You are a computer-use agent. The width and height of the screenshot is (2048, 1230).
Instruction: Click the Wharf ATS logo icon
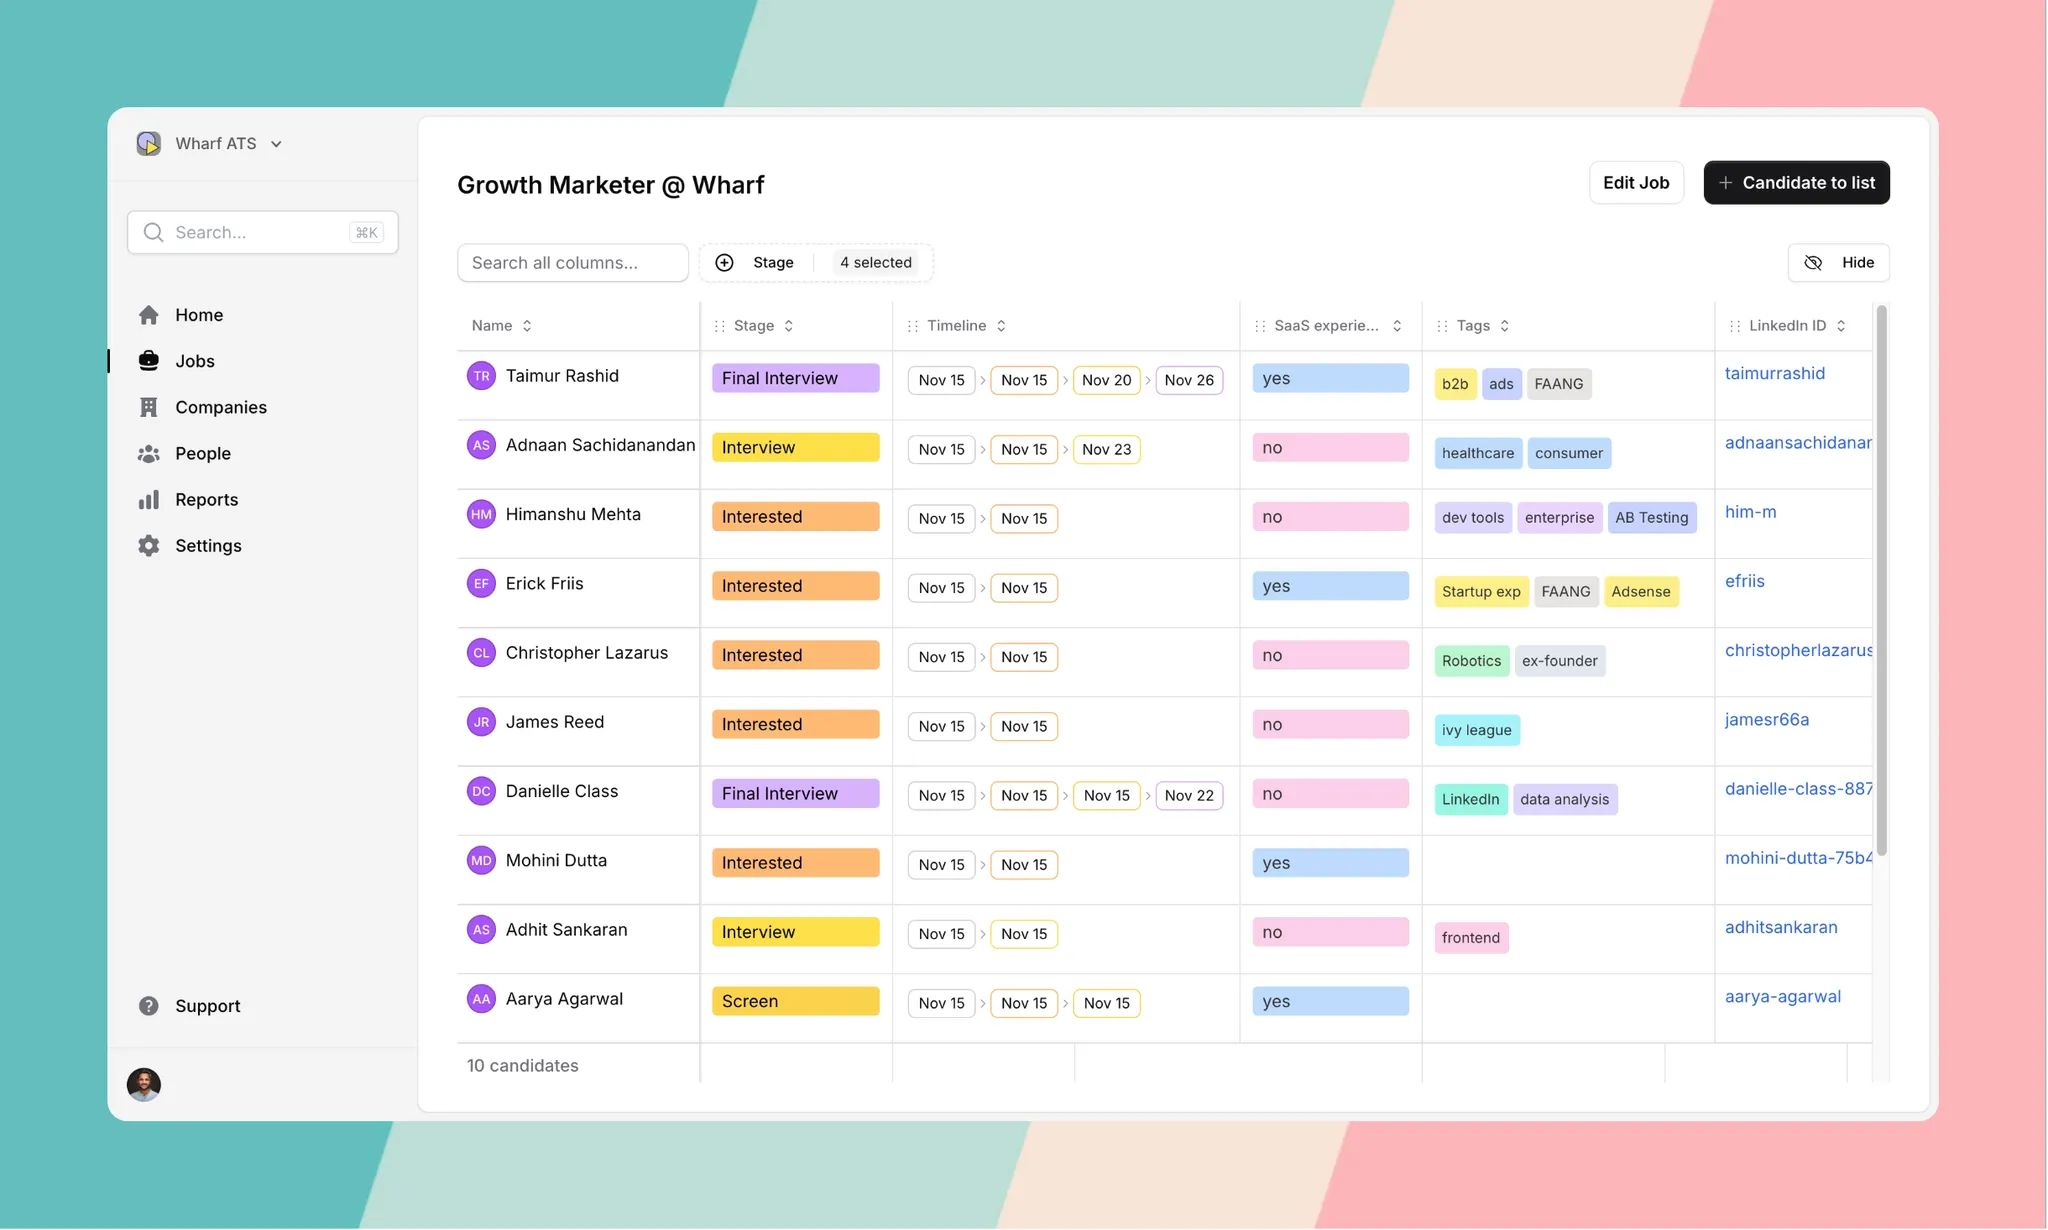pos(148,144)
